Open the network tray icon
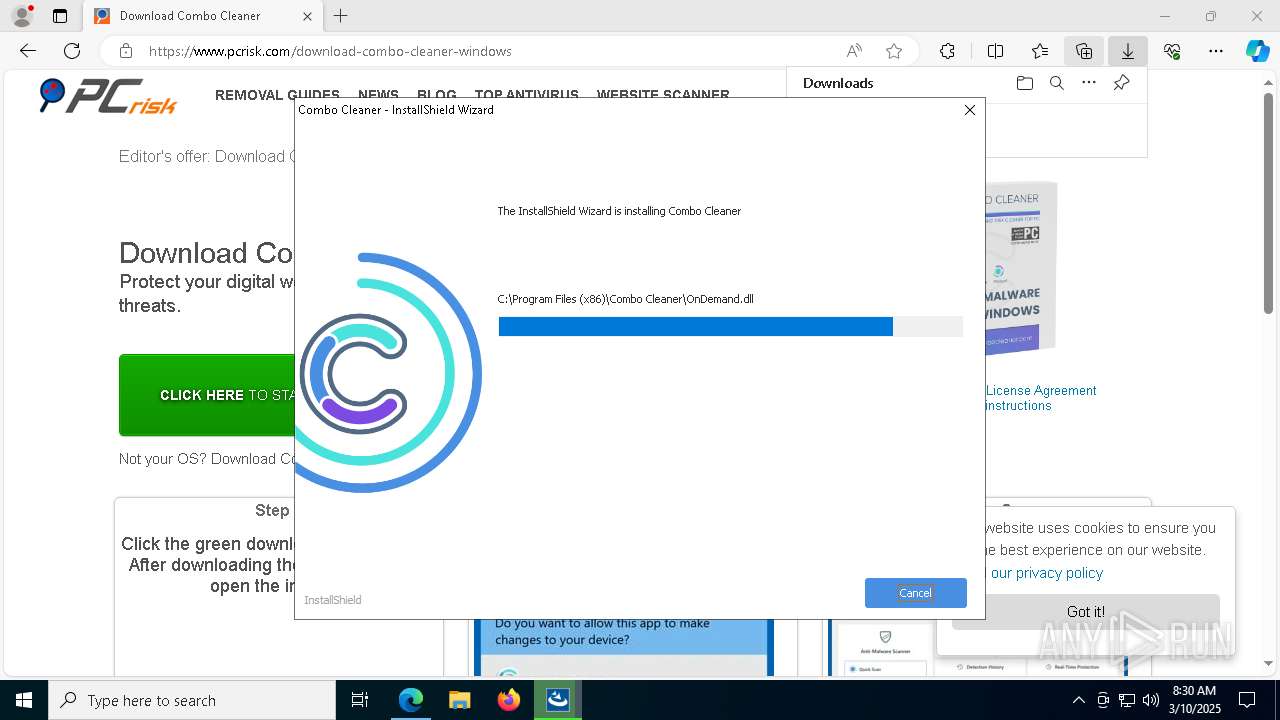Image resolution: width=1280 pixels, height=720 pixels. coord(1127,700)
